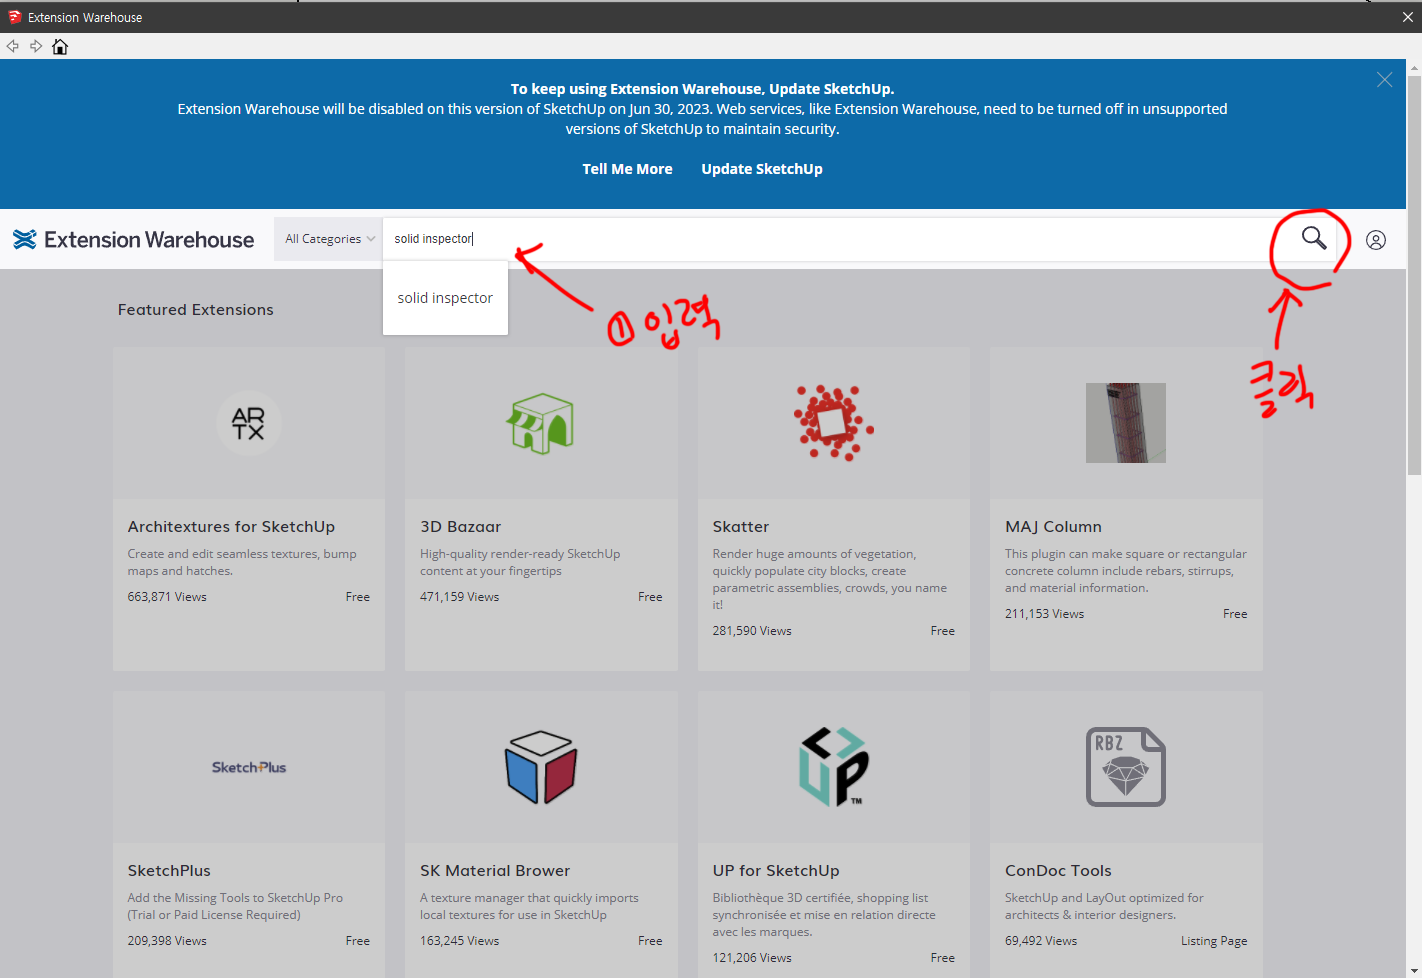Image resolution: width=1422 pixels, height=978 pixels.
Task: Close the Extension Warehouse window
Action: [x=1407, y=17]
